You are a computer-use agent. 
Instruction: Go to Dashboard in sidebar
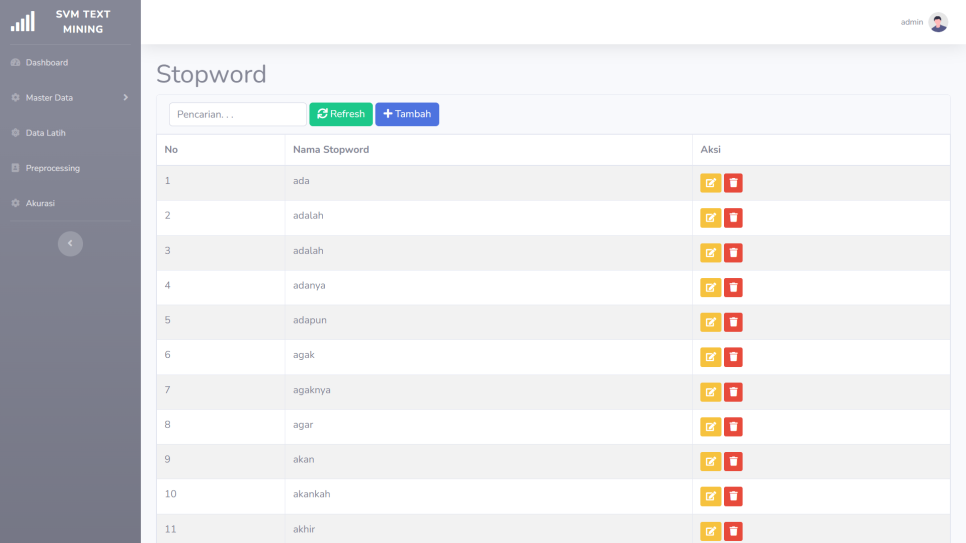click(46, 63)
